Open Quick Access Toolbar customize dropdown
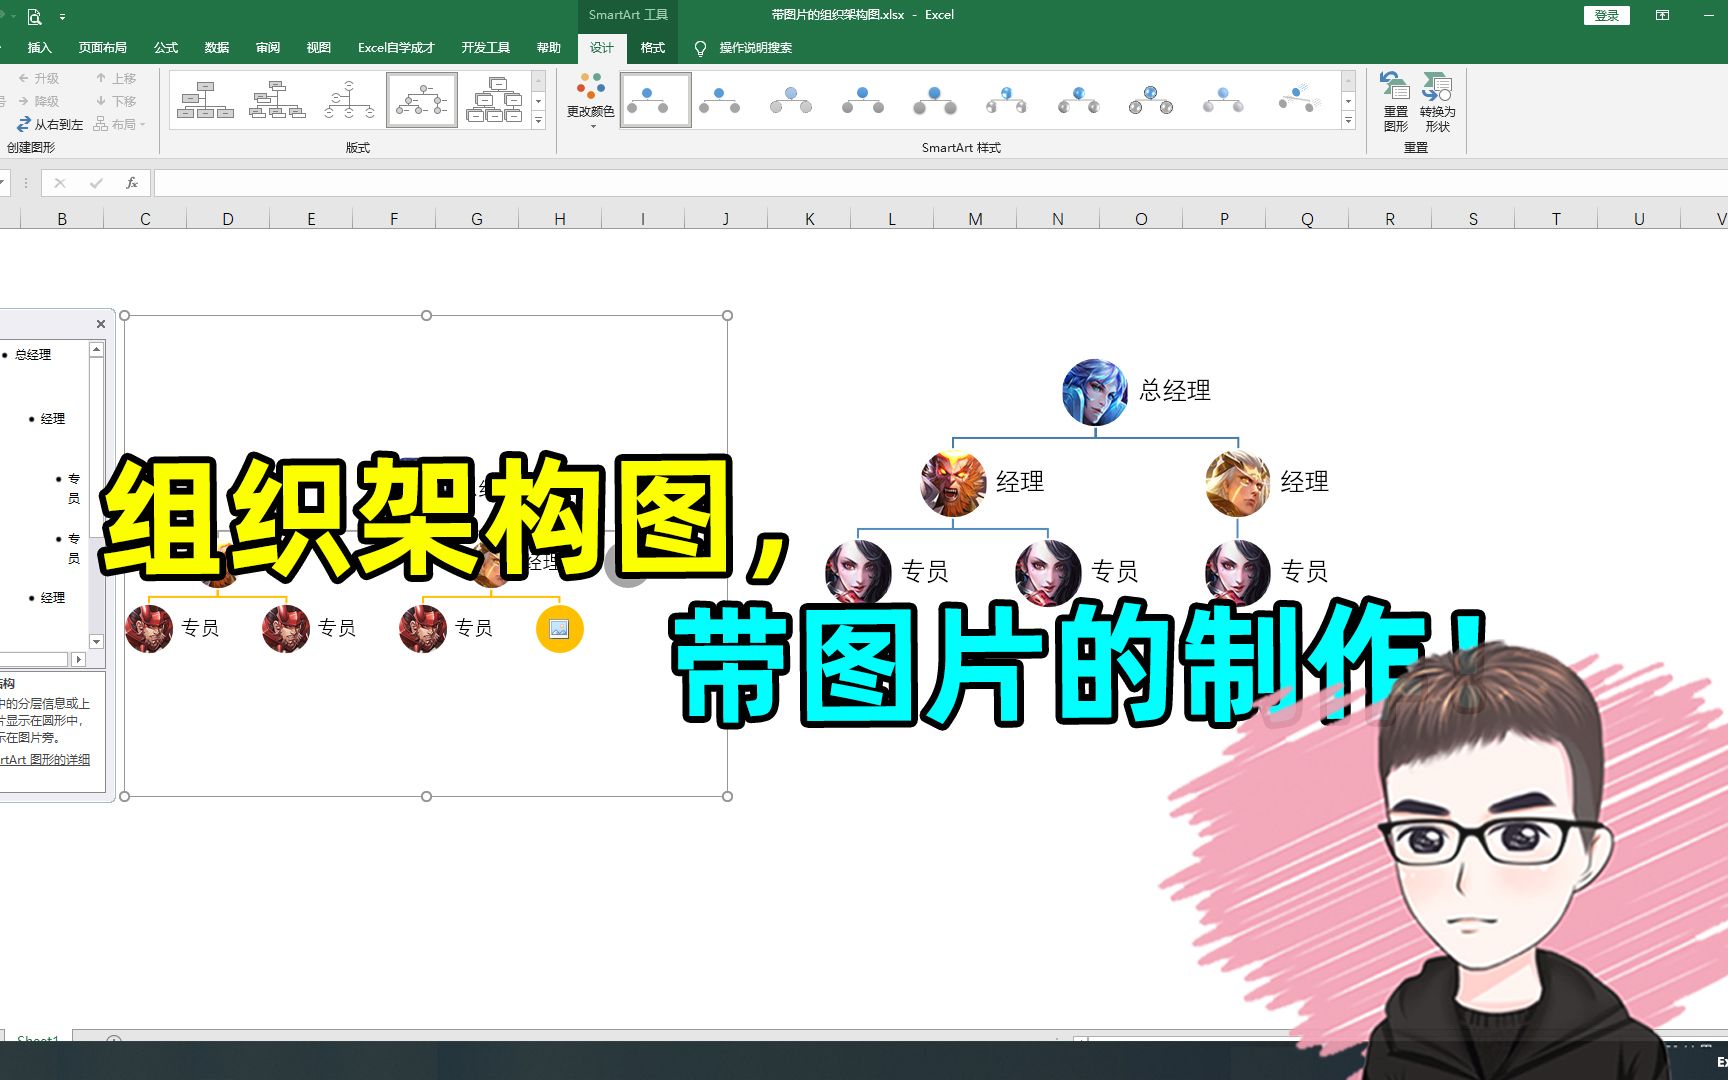The width and height of the screenshot is (1728, 1080). click(x=62, y=17)
